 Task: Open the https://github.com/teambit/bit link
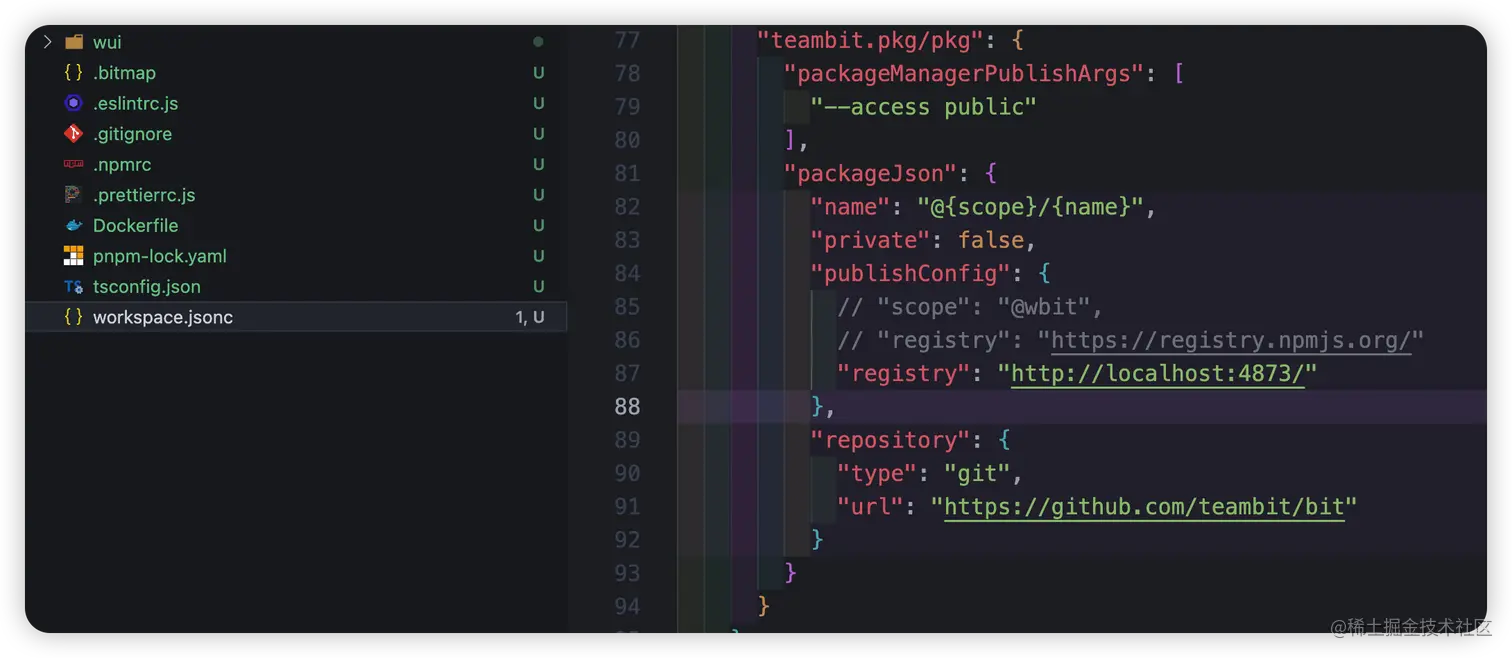(x=1144, y=507)
